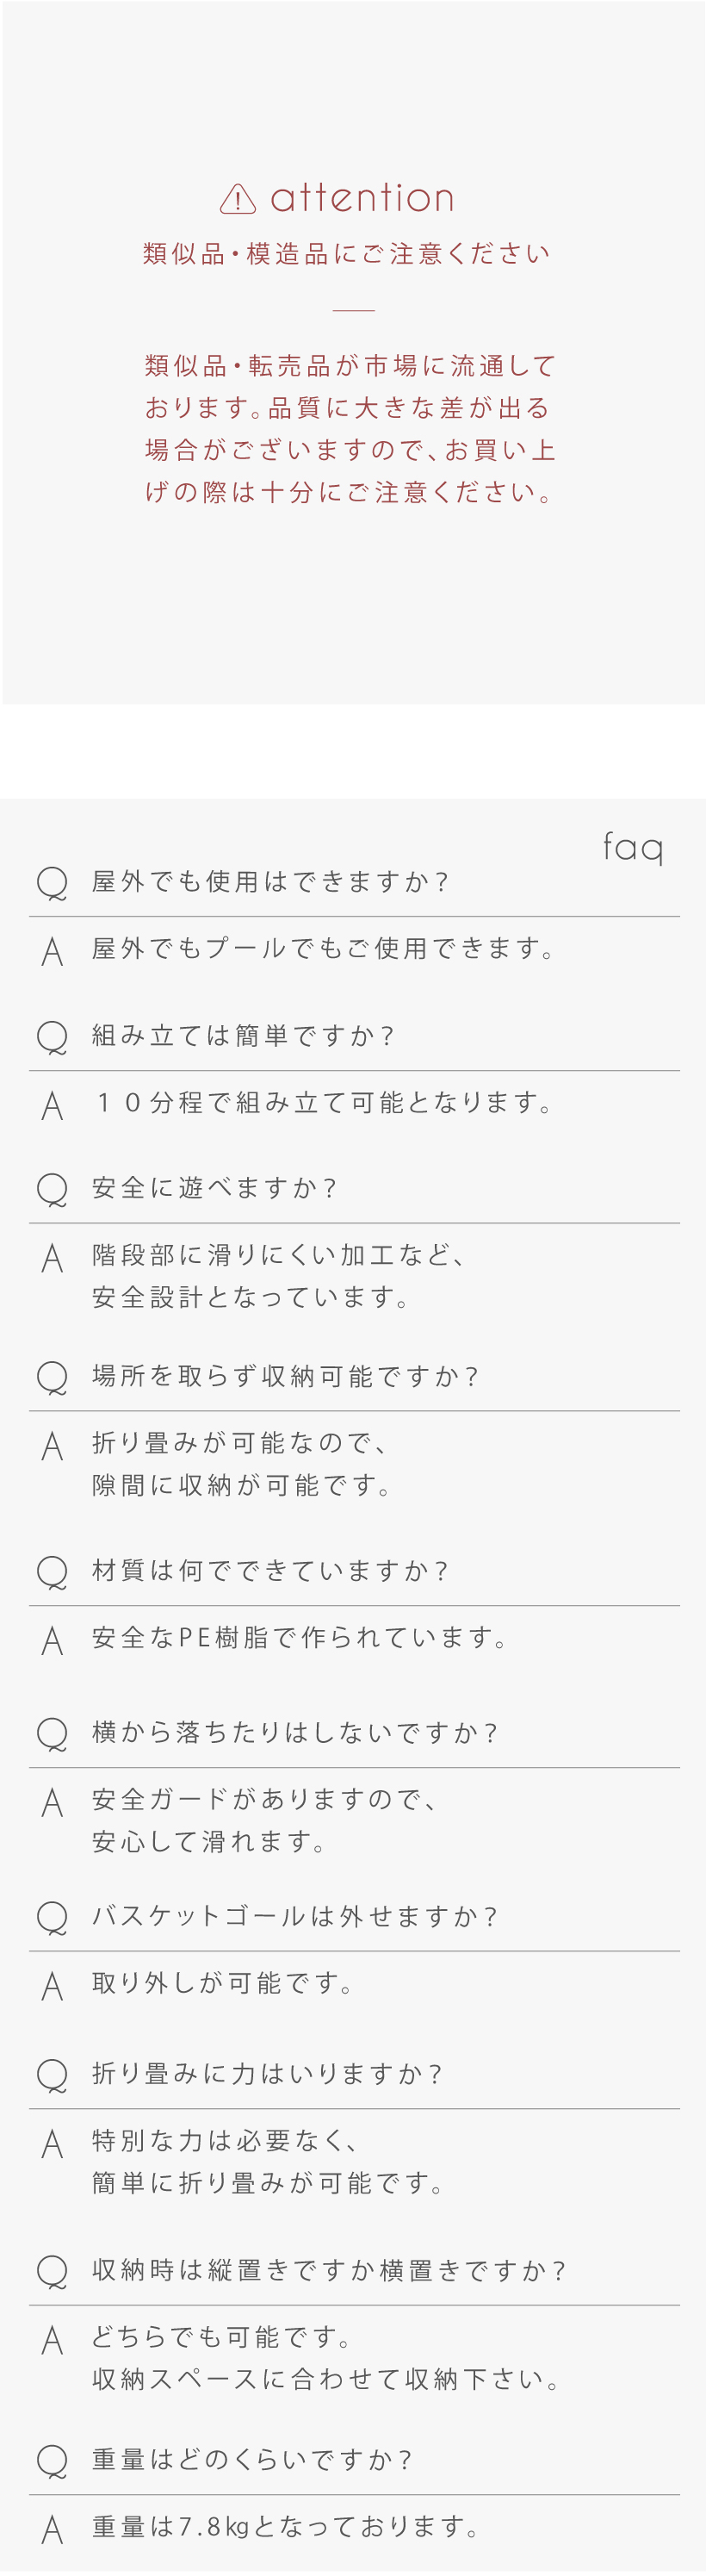Click the attention heading text
This screenshot has width=706, height=2576.
click(362, 198)
